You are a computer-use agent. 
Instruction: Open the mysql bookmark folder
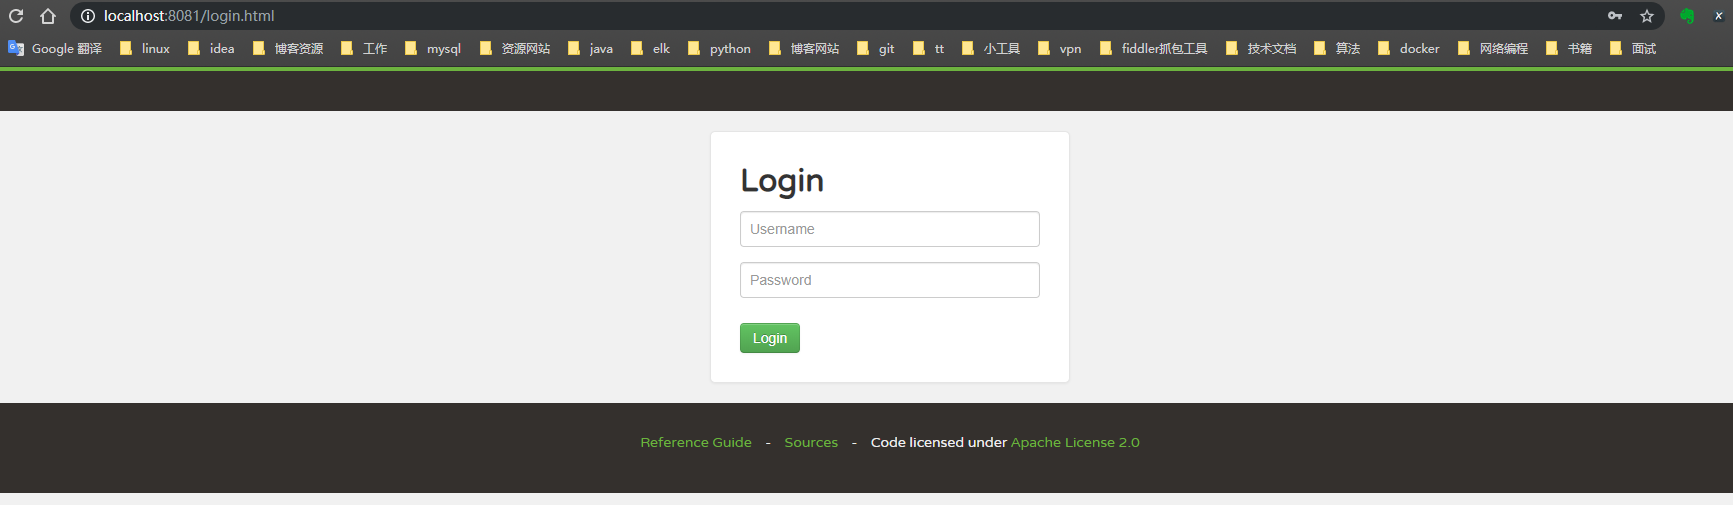coord(433,48)
